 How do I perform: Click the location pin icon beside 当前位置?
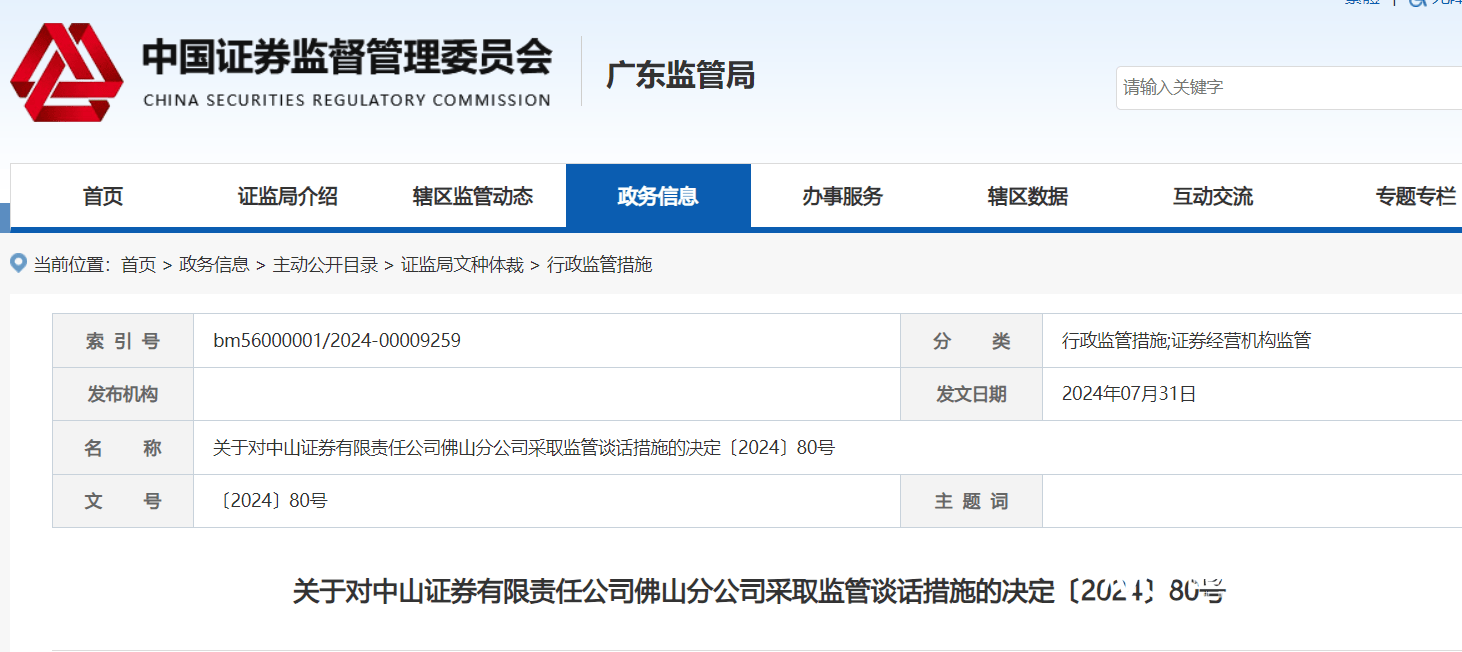pos(18,264)
